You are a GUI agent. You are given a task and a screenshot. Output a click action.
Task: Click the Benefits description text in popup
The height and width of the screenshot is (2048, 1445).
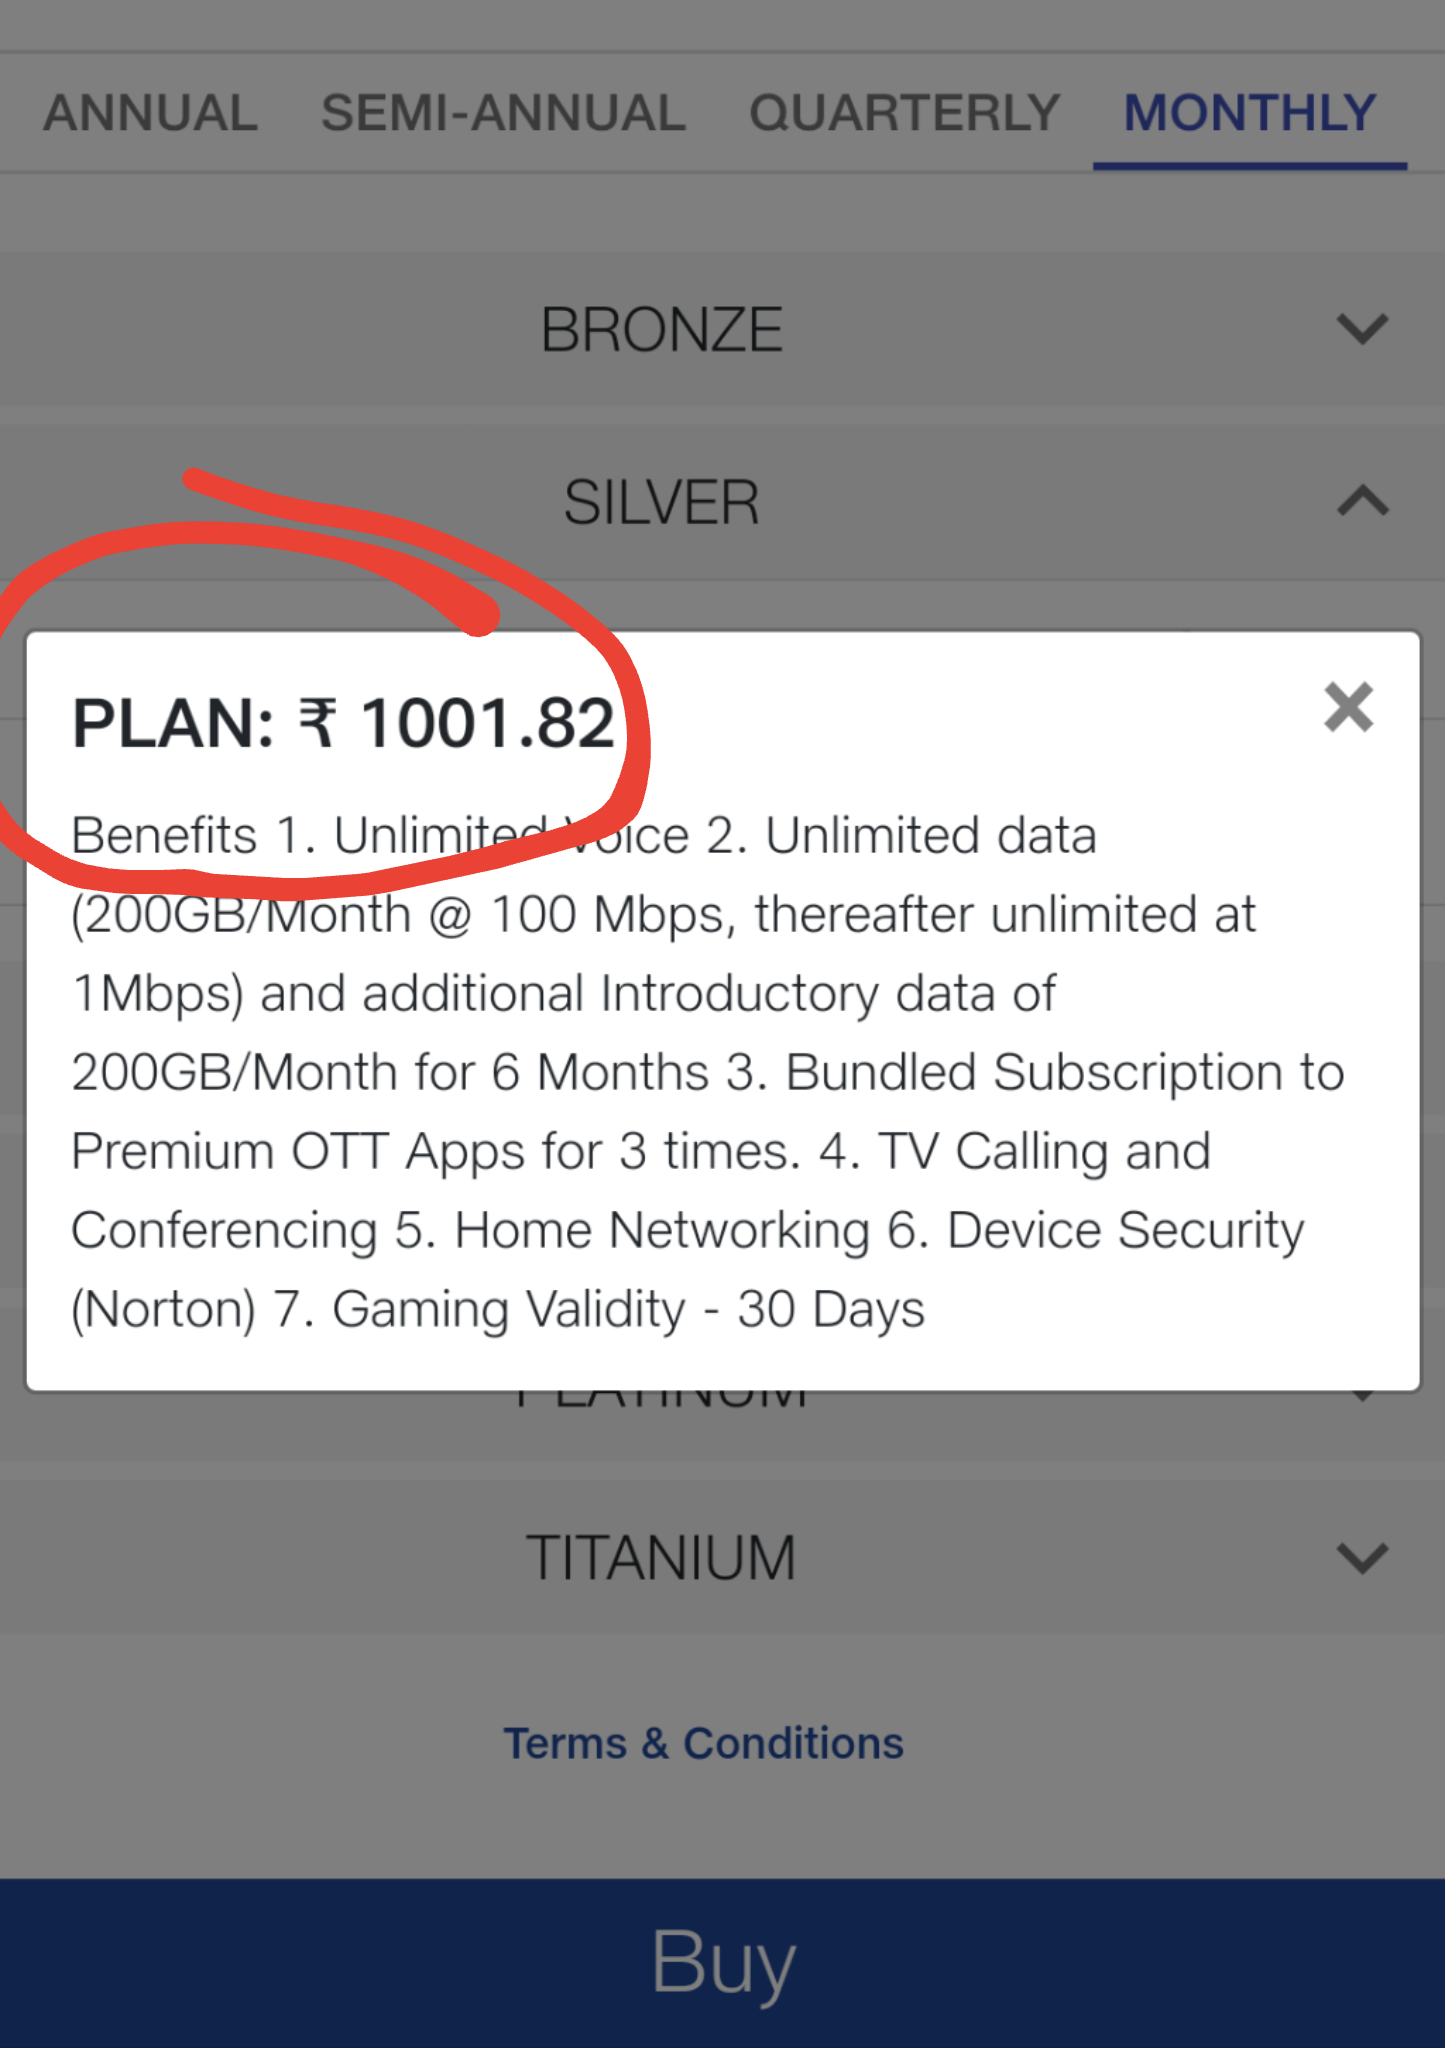point(700,1071)
